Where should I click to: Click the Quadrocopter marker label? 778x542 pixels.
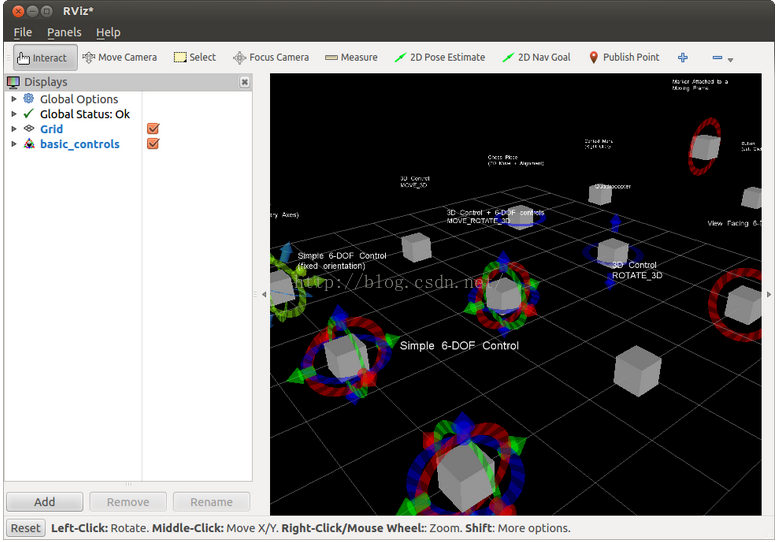[x=612, y=187]
